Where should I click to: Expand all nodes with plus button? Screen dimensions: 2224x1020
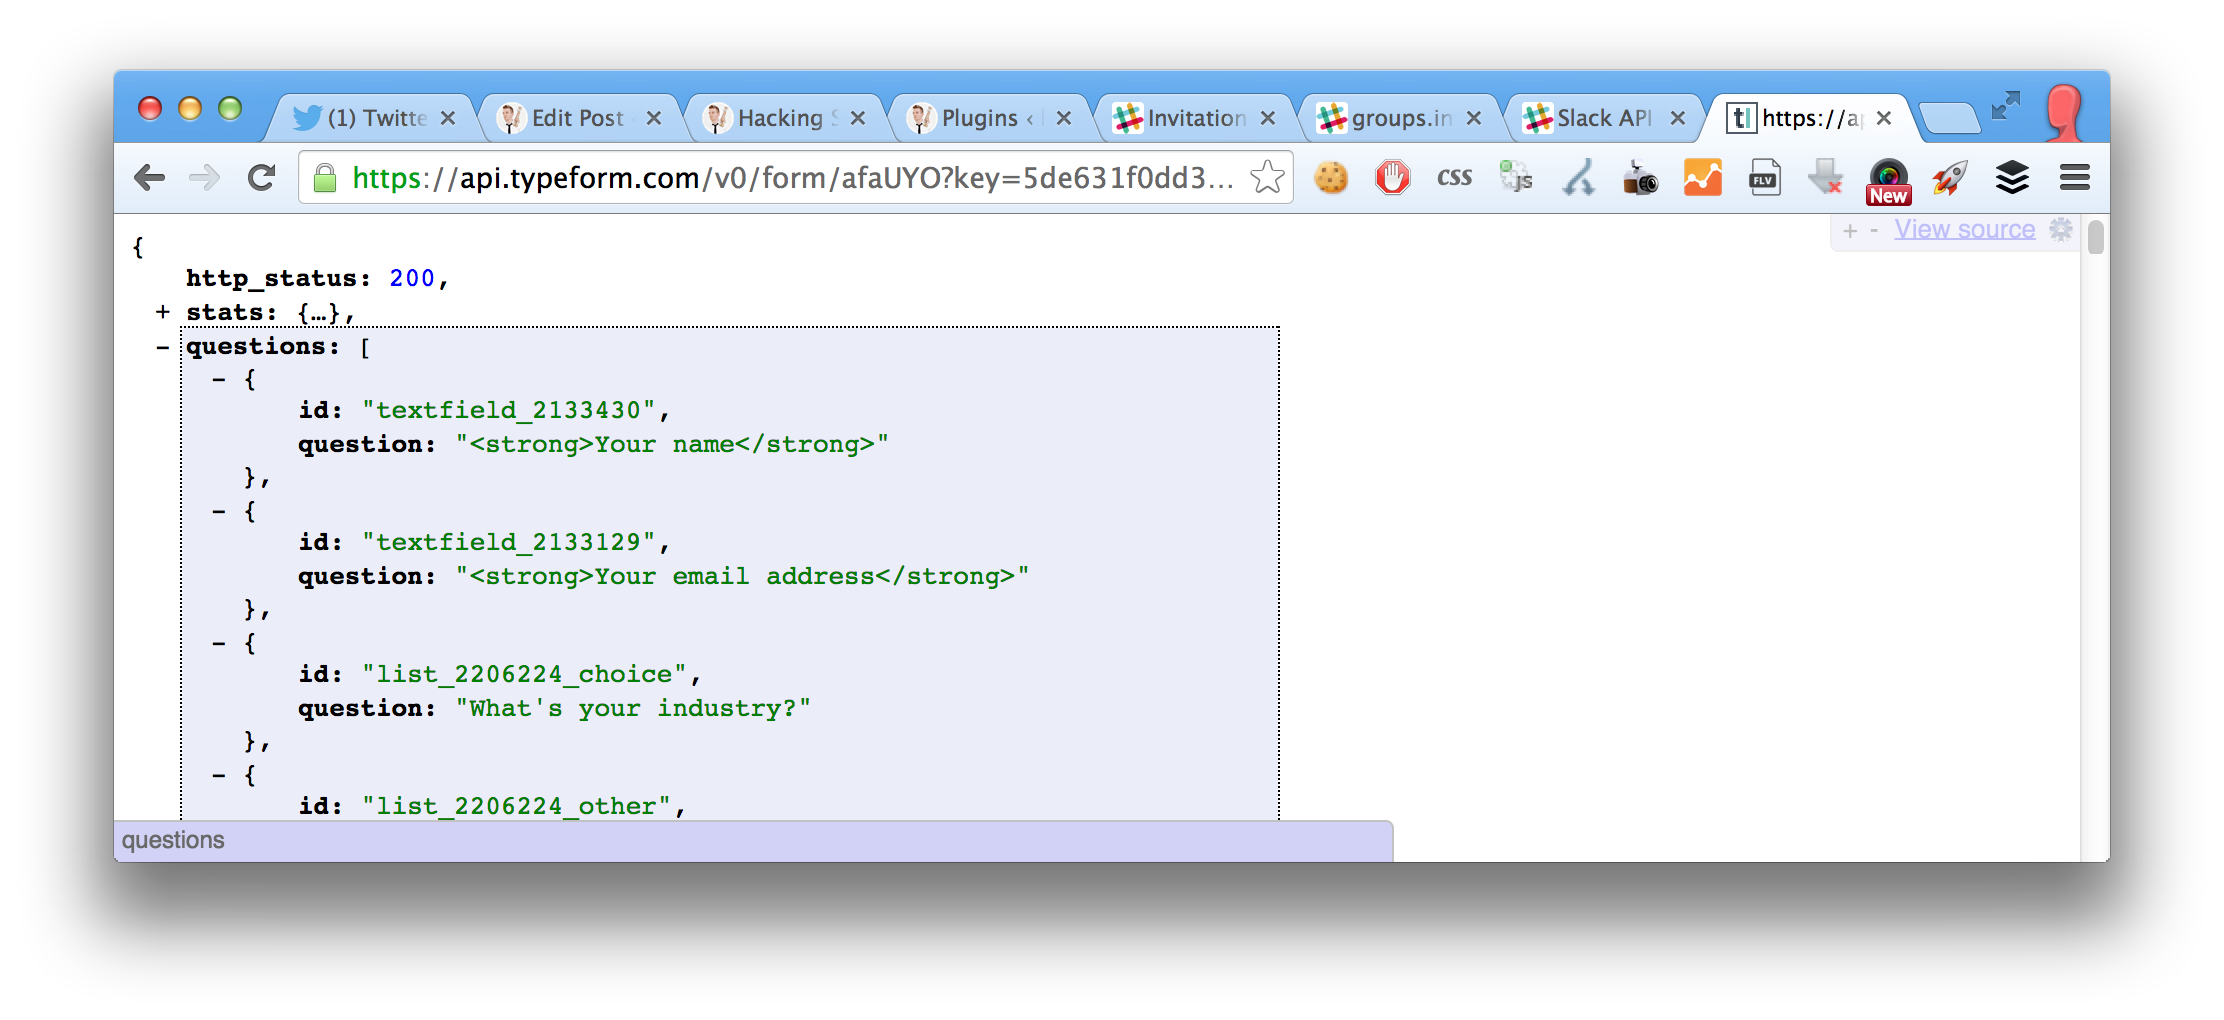(x=1850, y=231)
